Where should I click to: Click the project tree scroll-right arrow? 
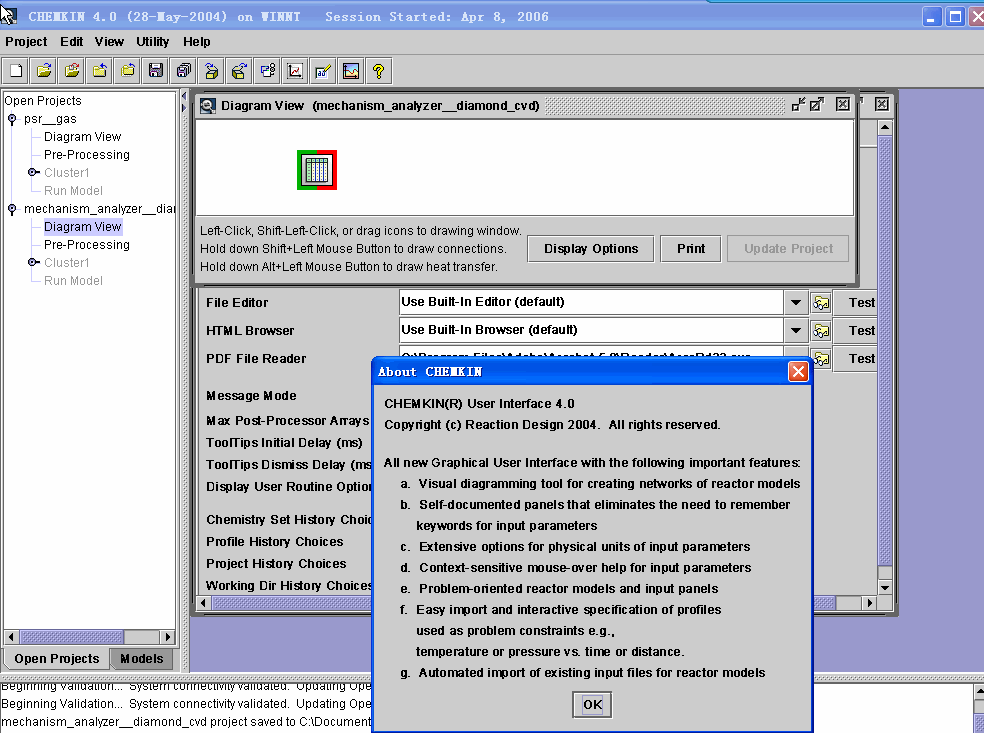click(x=168, y=637)
